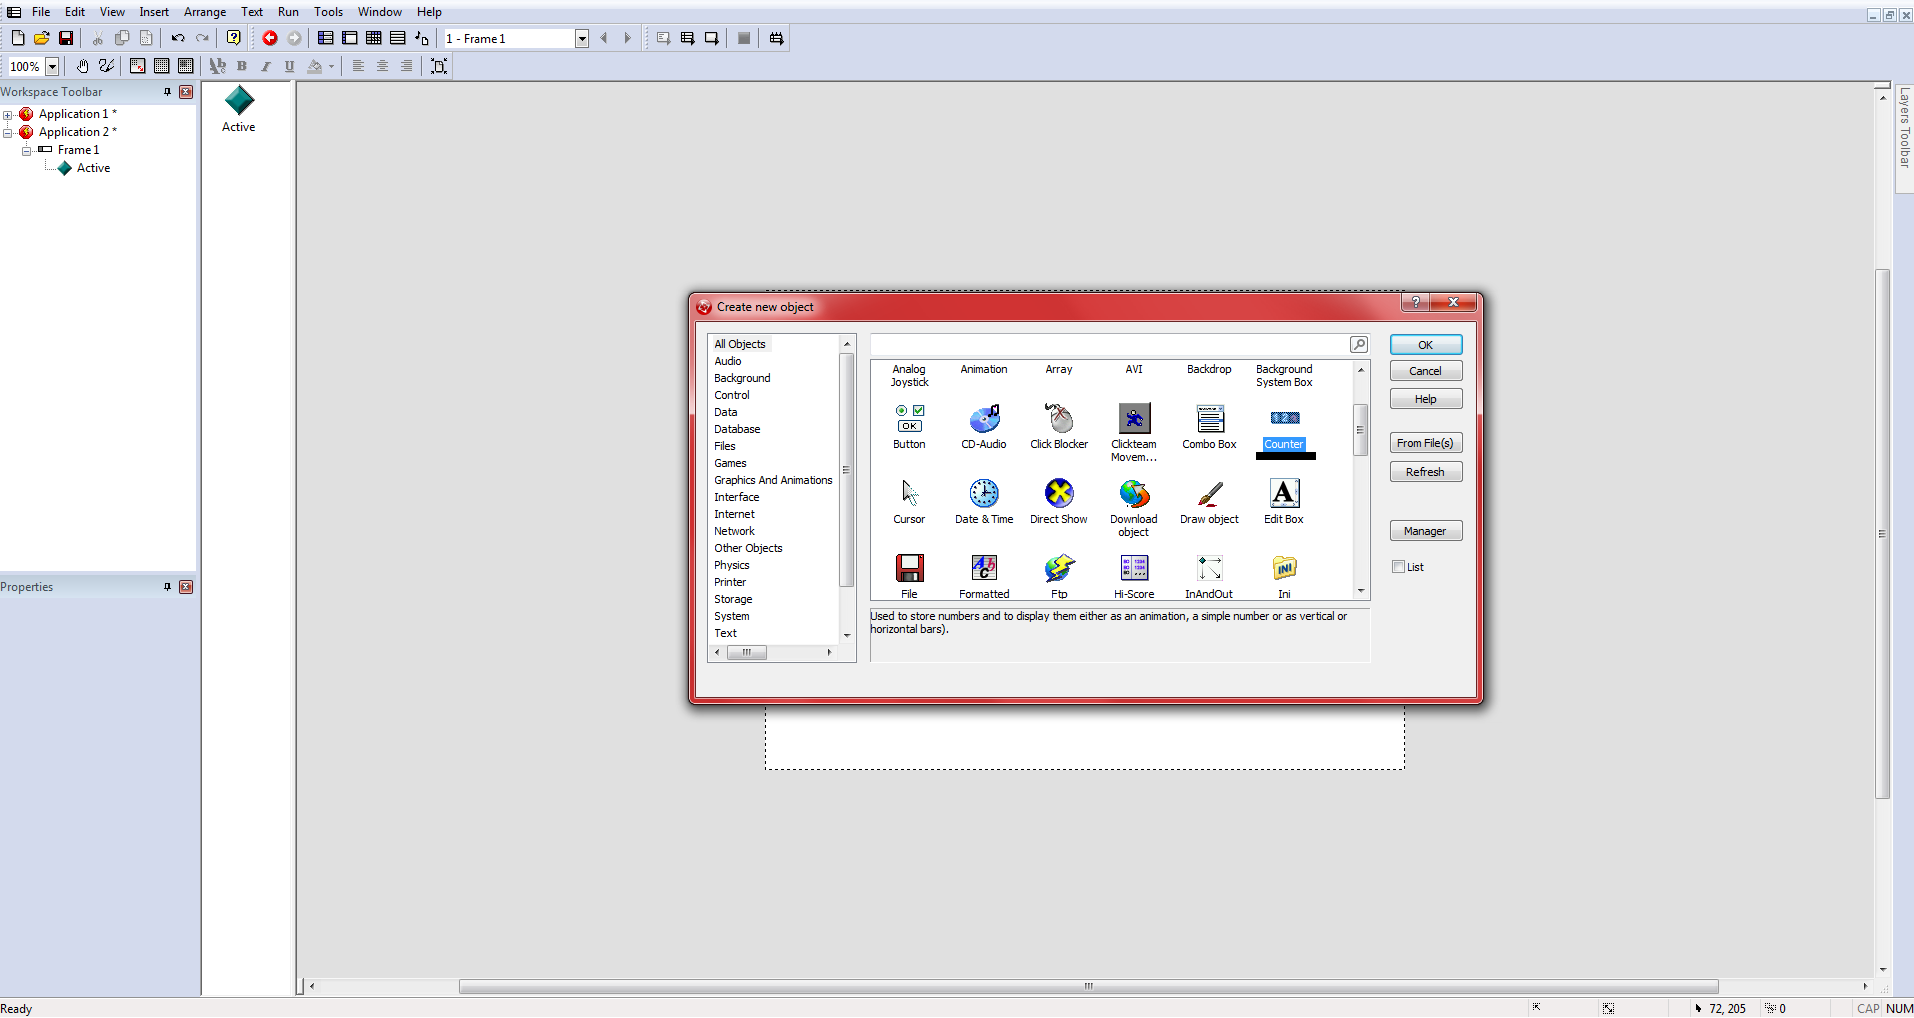This screenshot has height=1018, width=1914.
Task: Click the Undo toolbar icon
Action: (x=178, y=38)
